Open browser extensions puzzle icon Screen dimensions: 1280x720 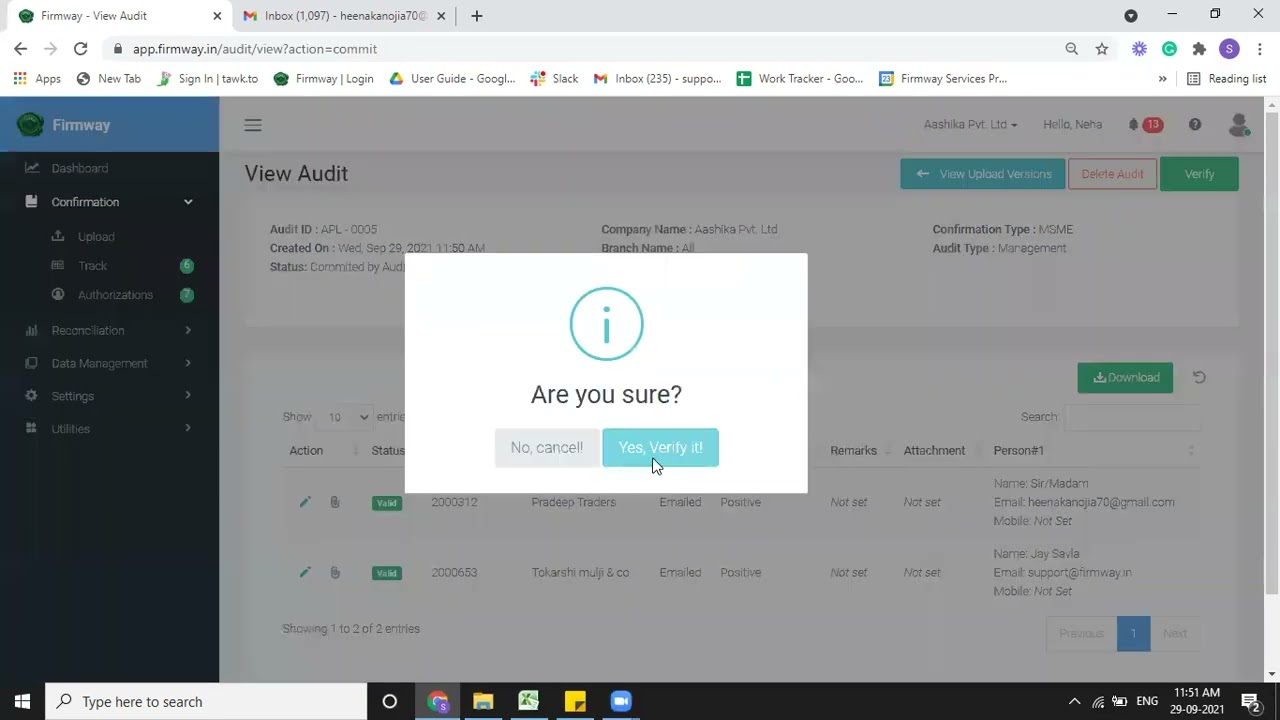tap(1199, 48)
